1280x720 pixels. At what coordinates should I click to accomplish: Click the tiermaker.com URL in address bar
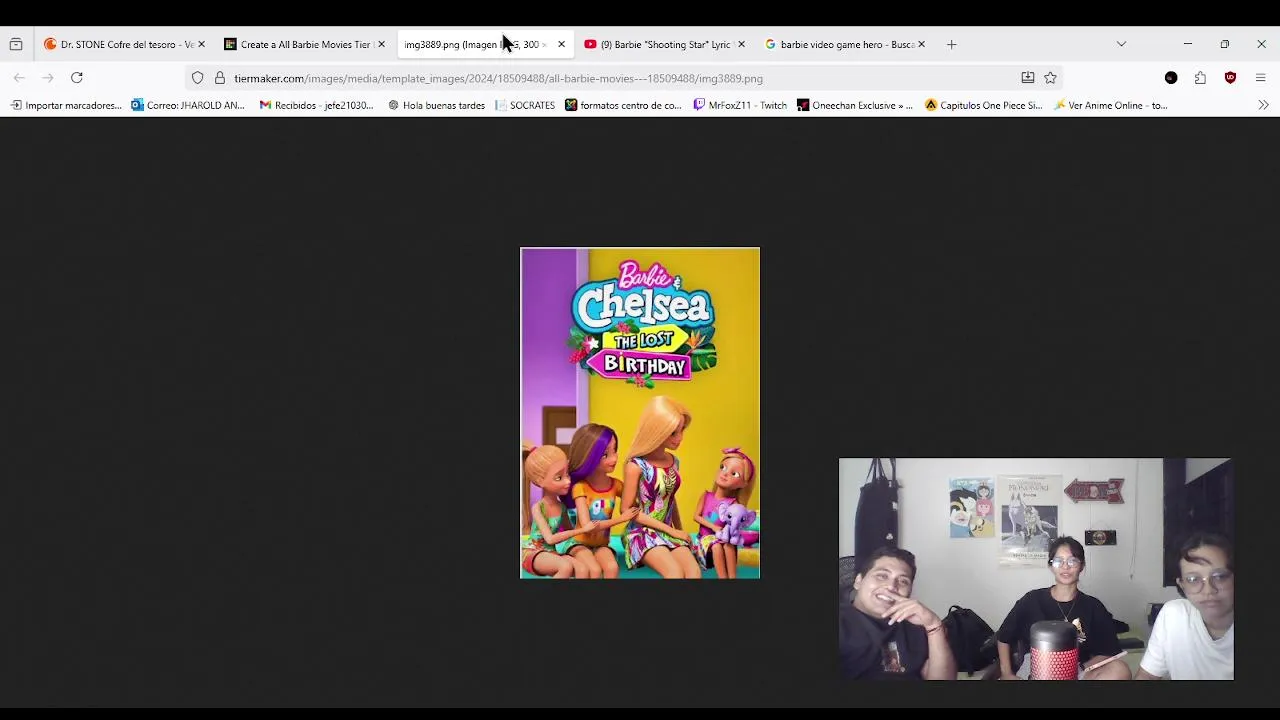498,78
